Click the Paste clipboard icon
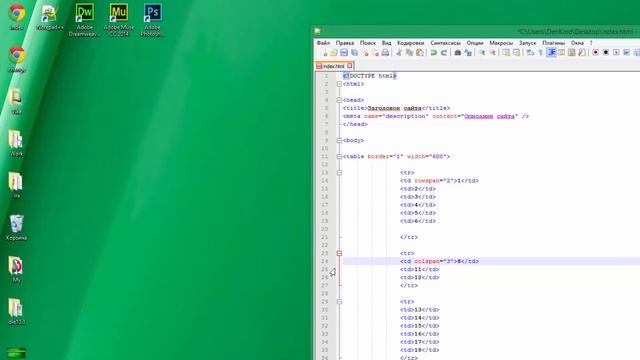The image size is (640, 360). coord(419,53)
